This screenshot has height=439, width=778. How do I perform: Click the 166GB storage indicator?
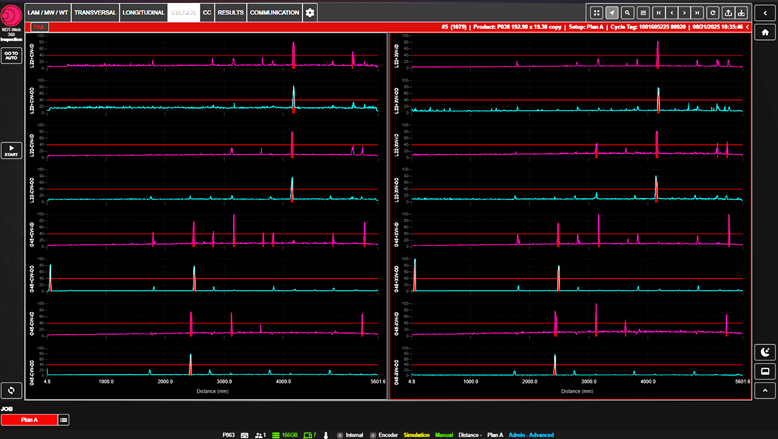point(285,435)
